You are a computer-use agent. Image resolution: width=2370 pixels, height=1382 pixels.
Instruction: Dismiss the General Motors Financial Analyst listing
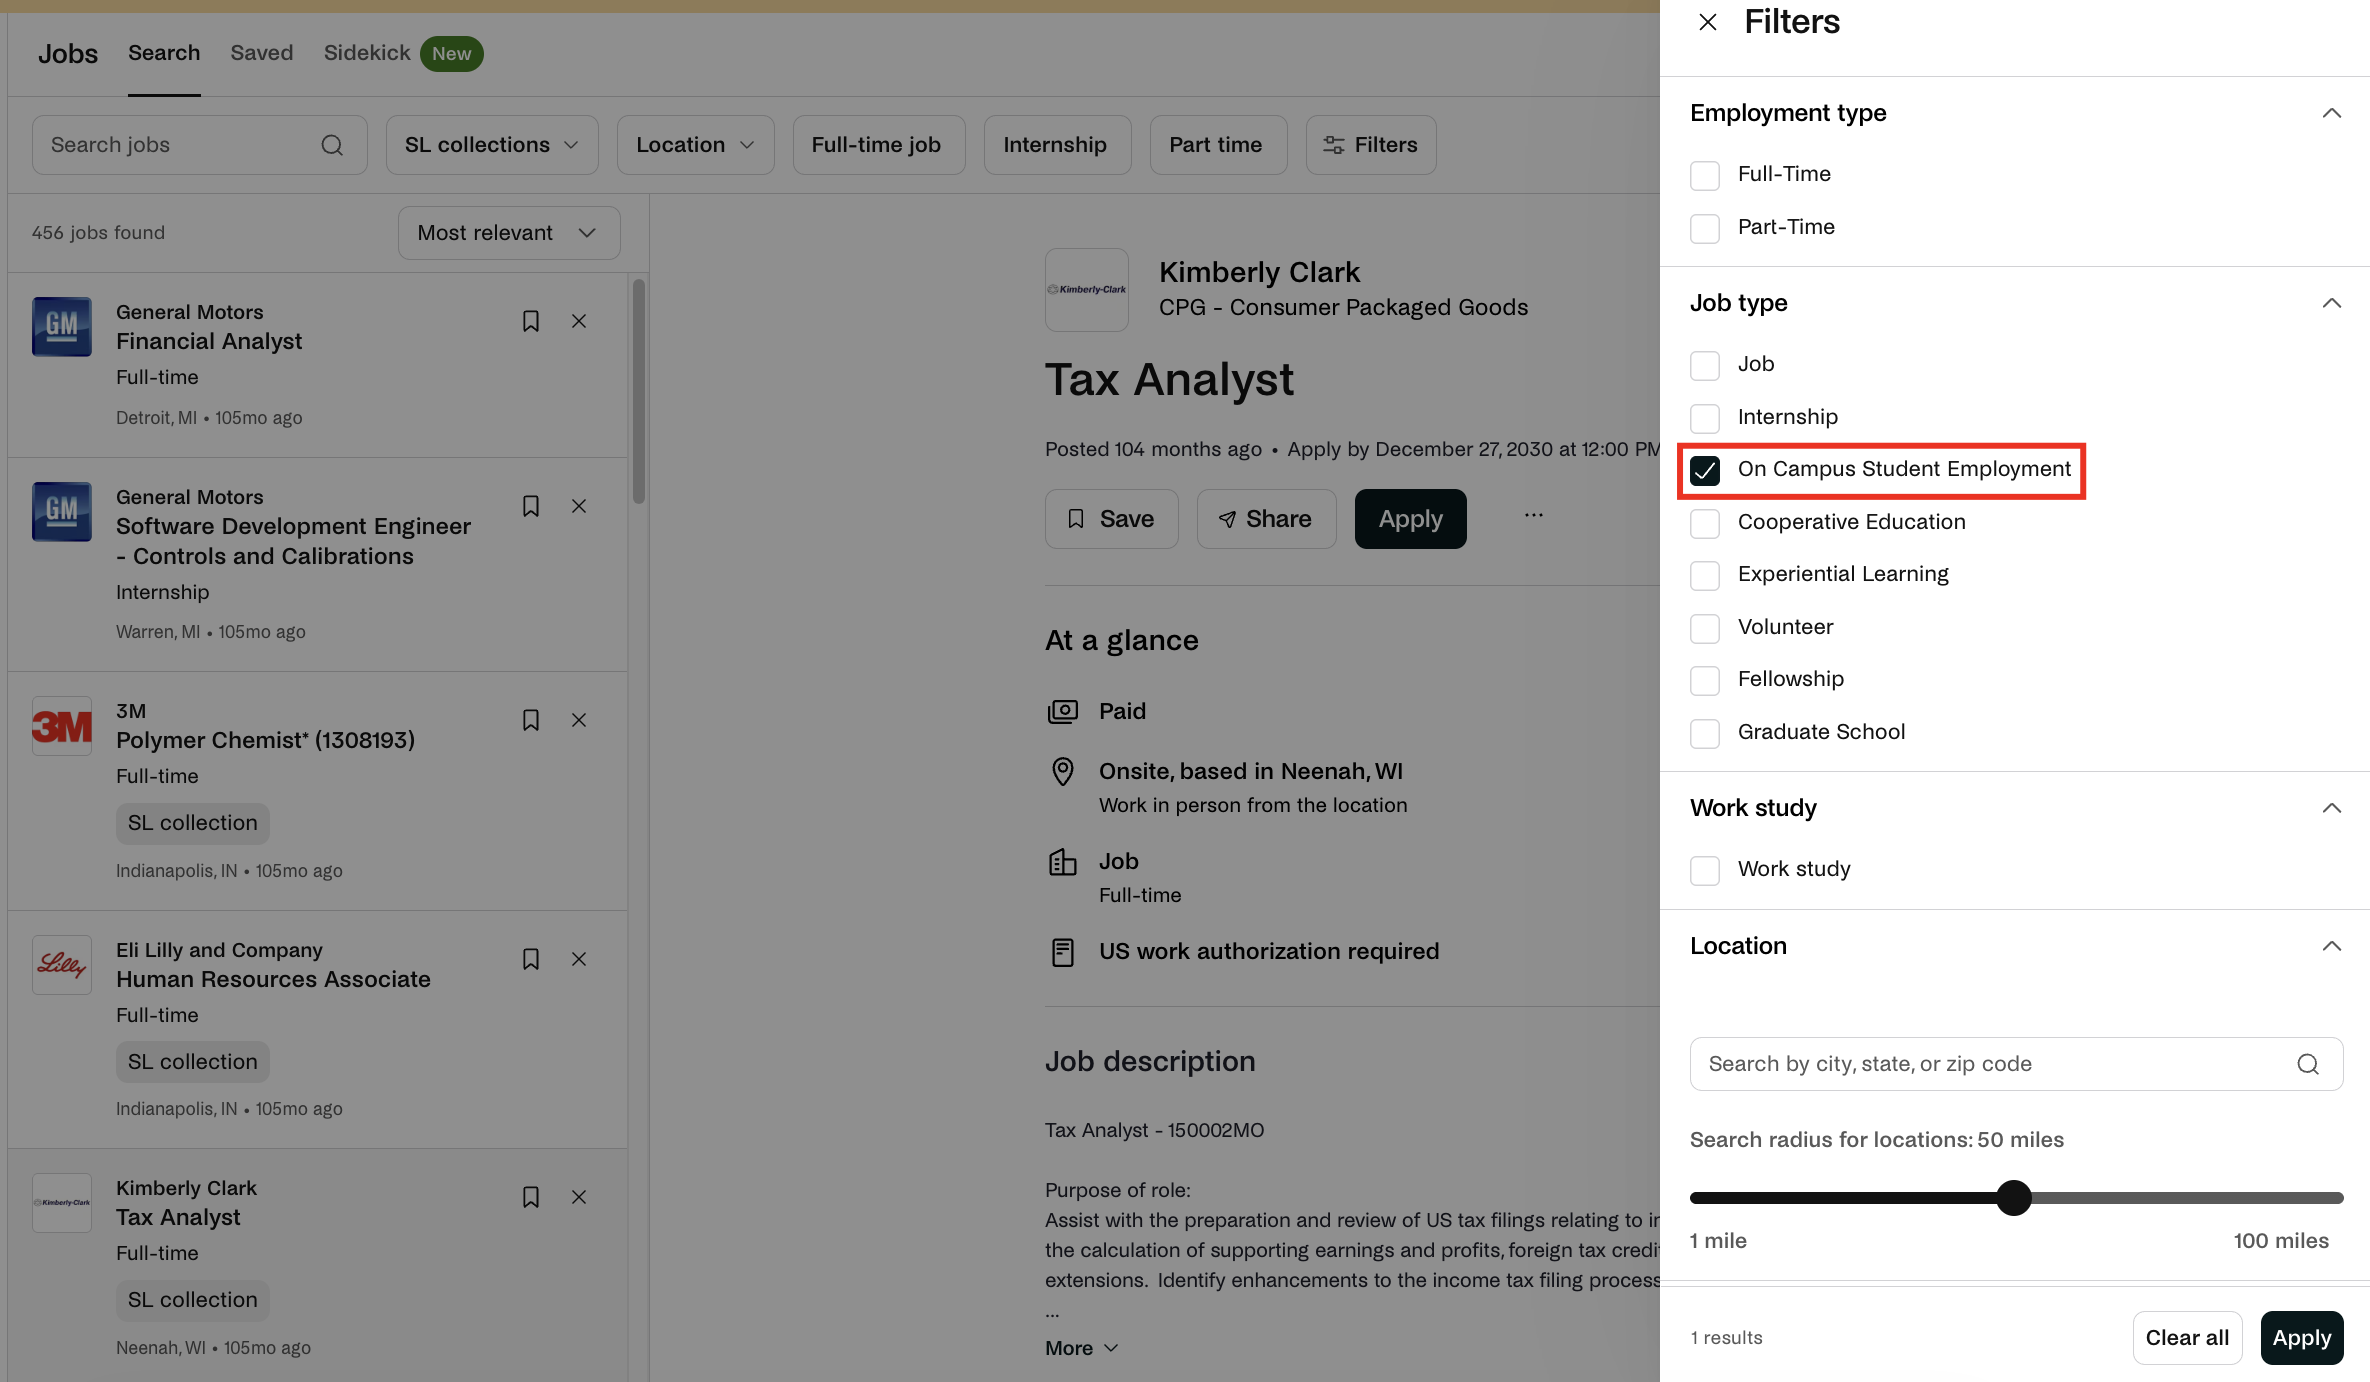[x=579, y=321]
